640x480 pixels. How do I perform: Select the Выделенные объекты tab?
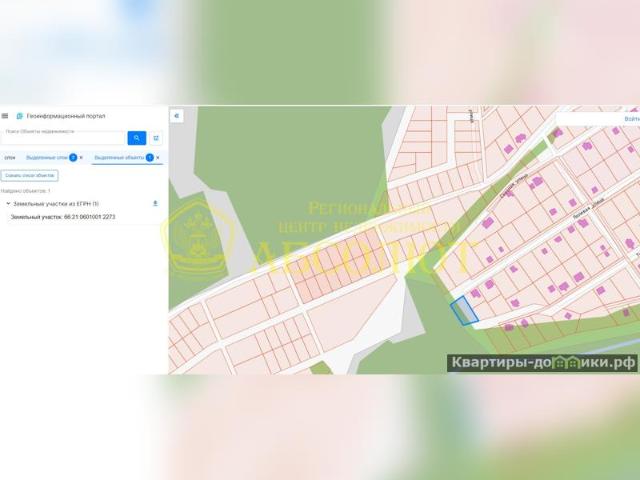[119, 158]
